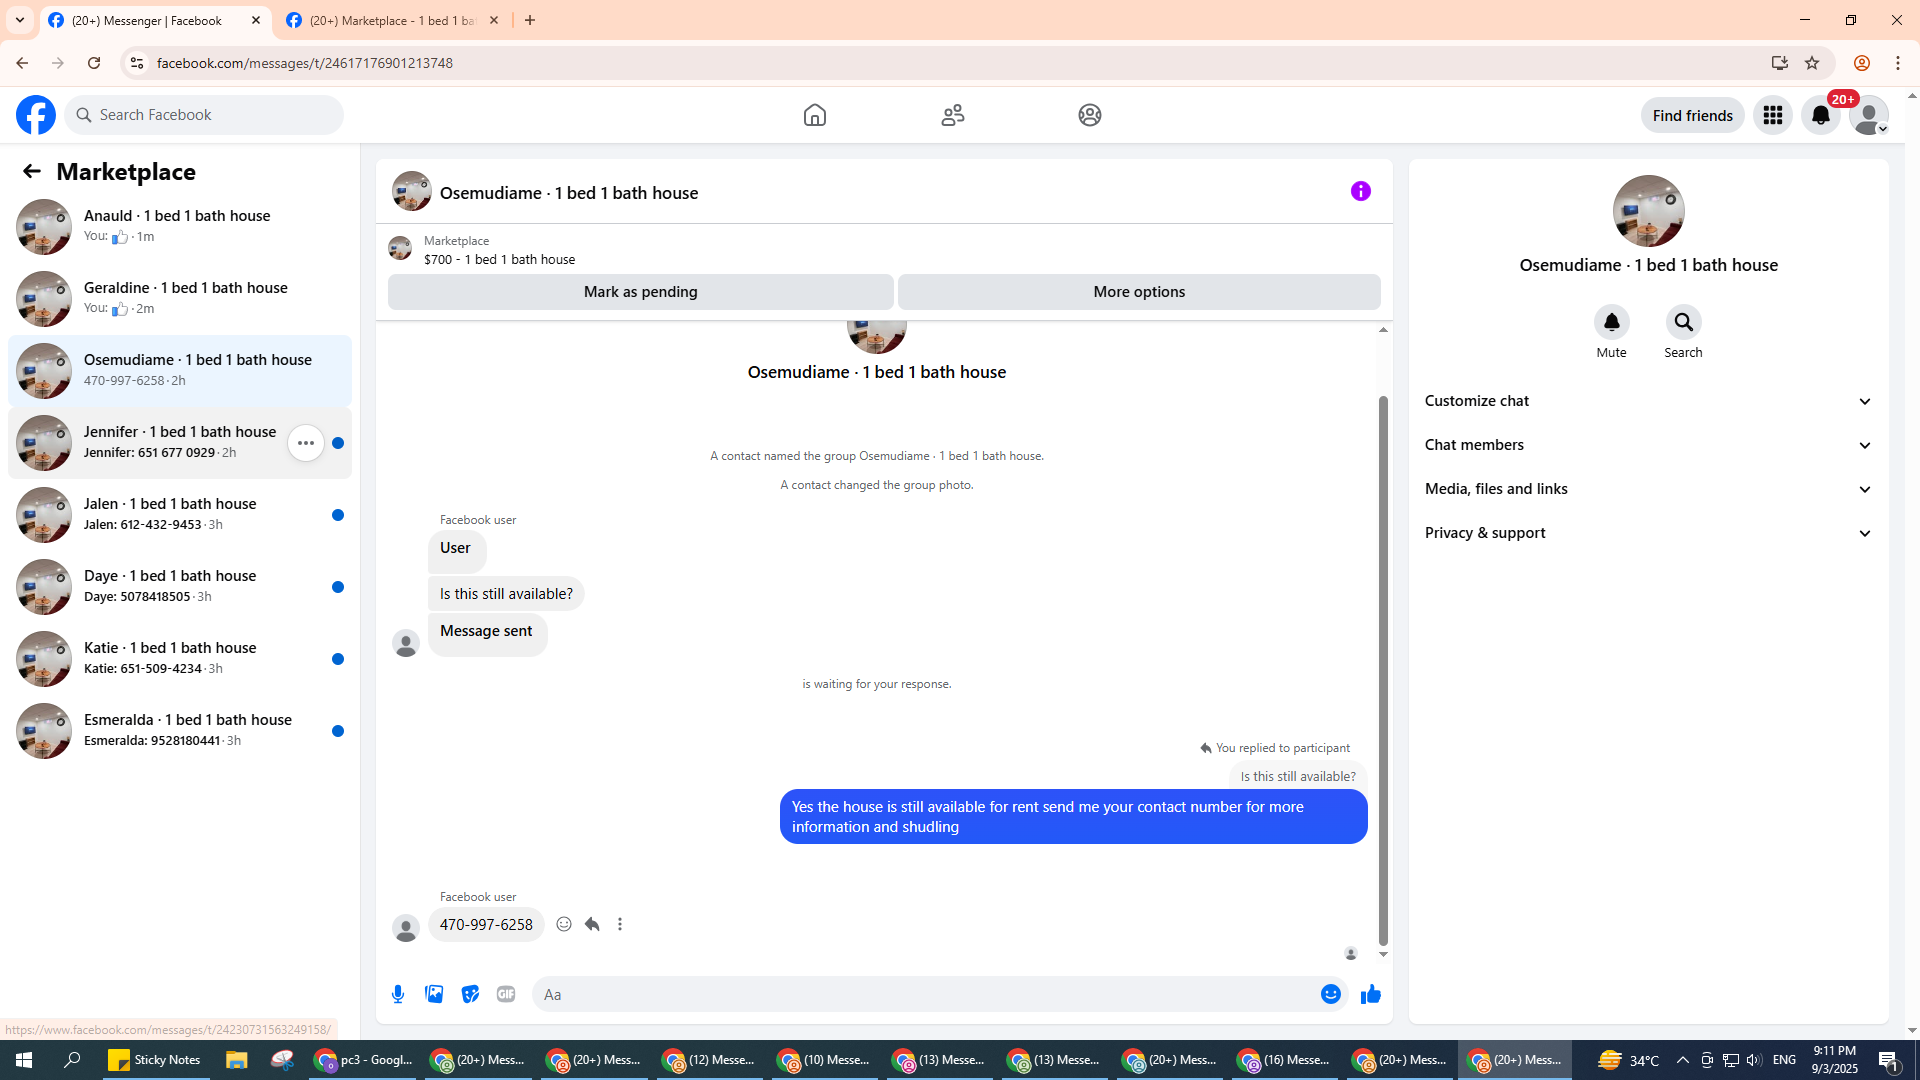Viewport: 1920px width, 1080px height.
Task: Reload the page
Action: click(94, 63)
